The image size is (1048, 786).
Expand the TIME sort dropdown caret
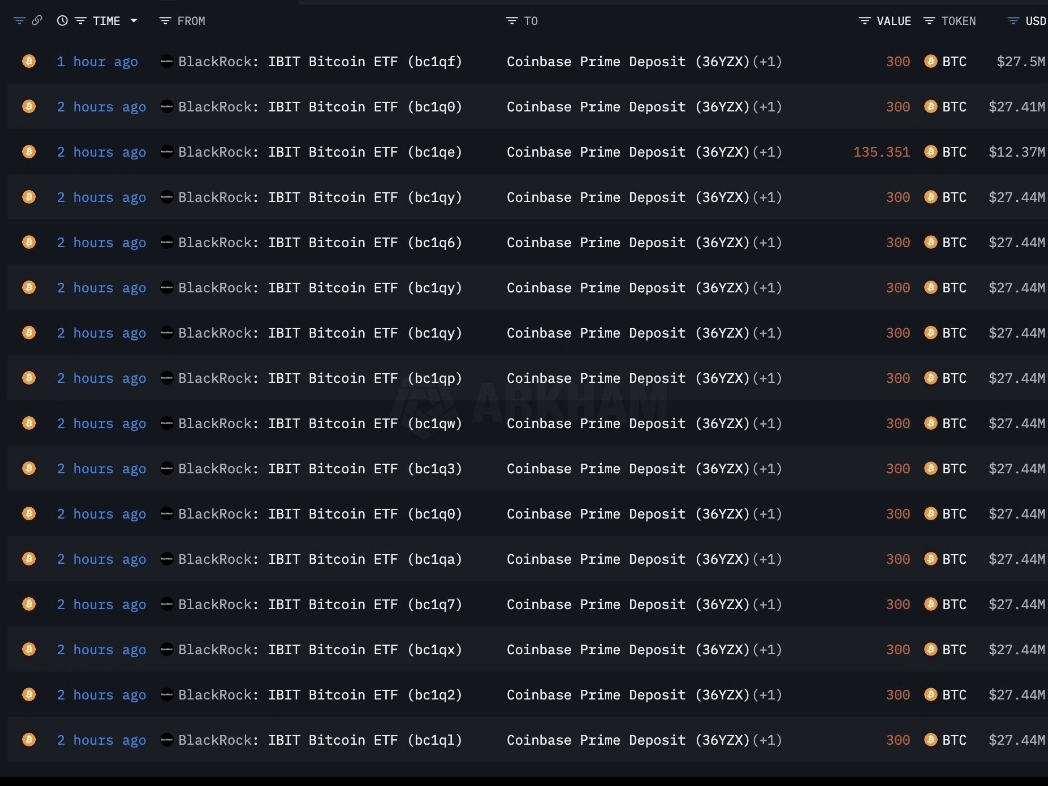[x=134, y=21]
